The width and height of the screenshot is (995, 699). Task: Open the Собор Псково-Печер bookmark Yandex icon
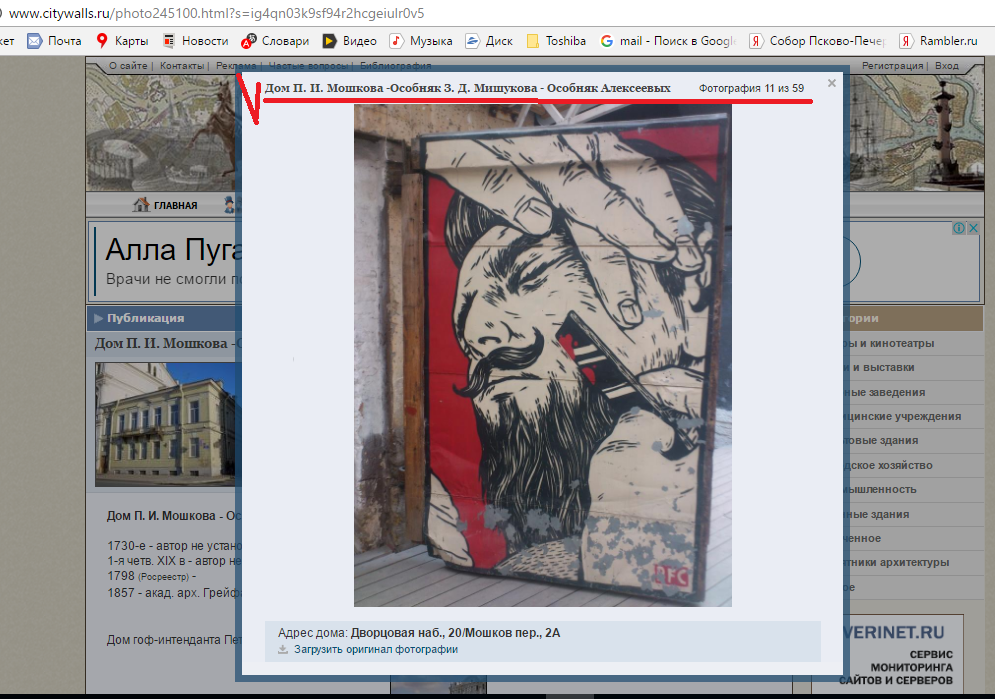[756, 41]
